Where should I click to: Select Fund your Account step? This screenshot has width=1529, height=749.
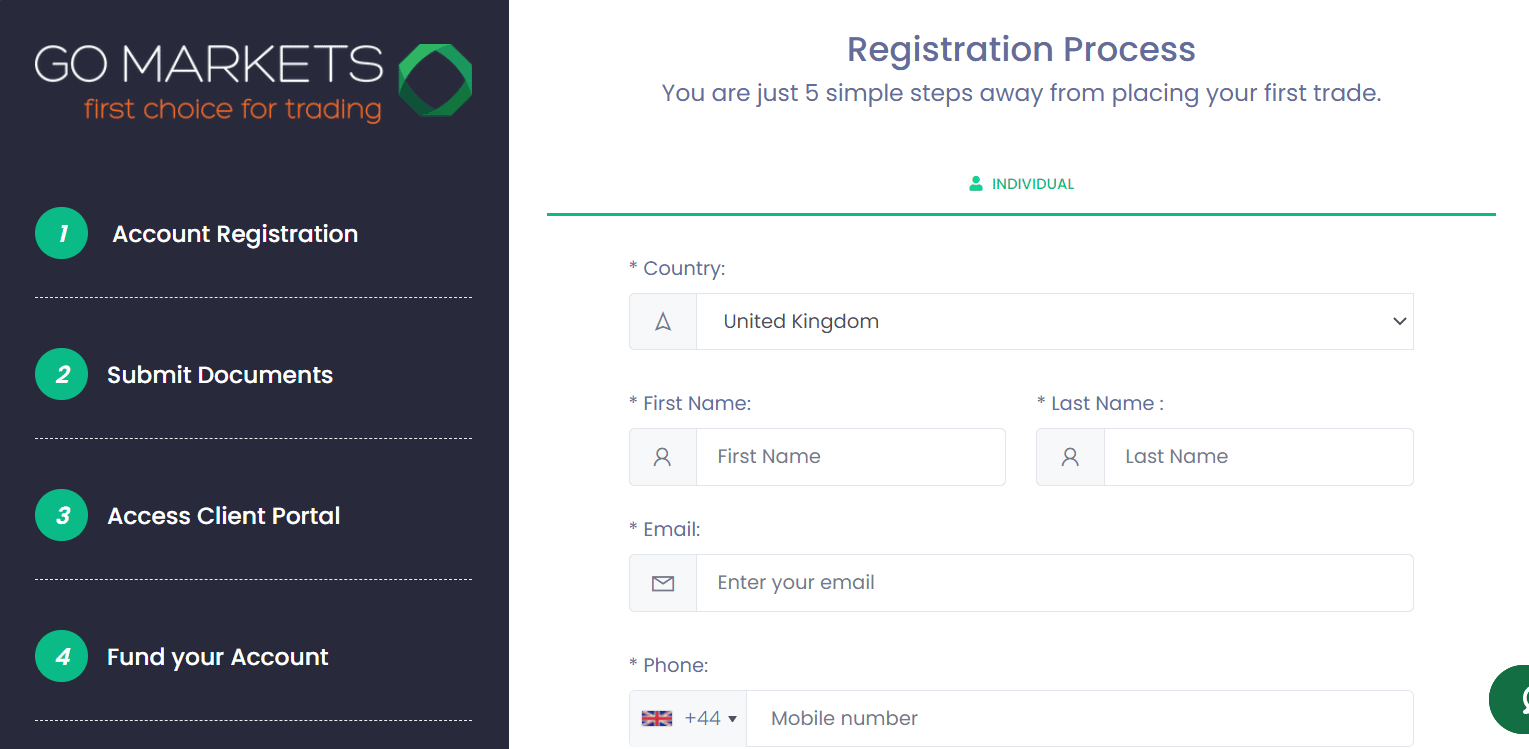(x=218, y=657)
